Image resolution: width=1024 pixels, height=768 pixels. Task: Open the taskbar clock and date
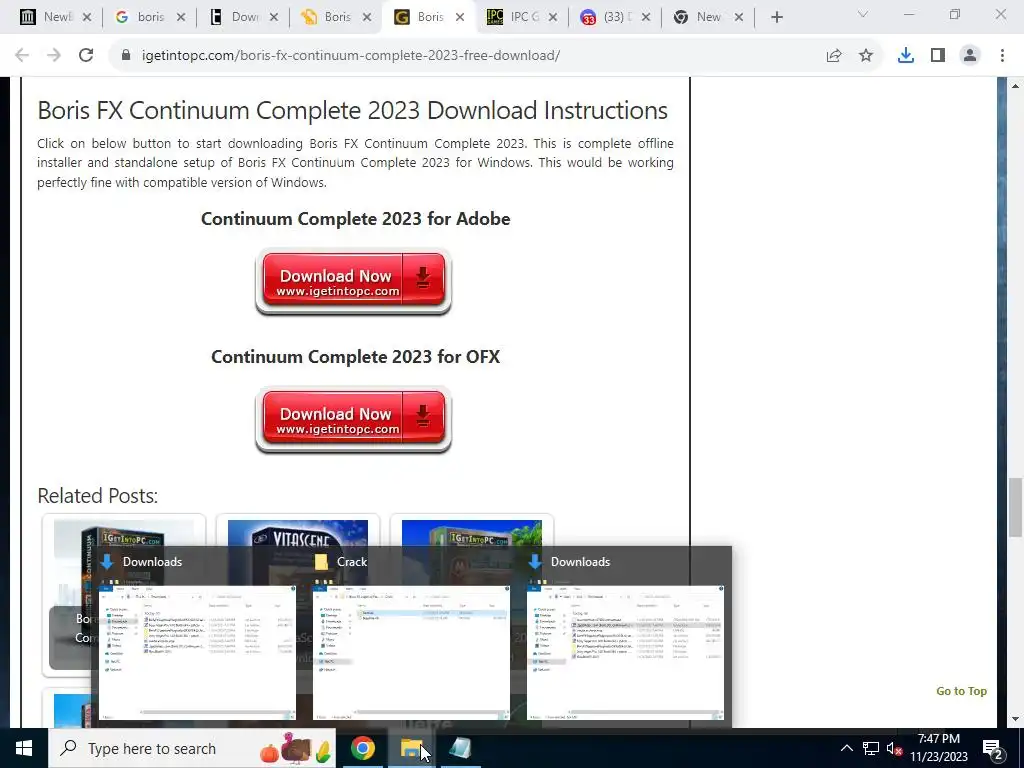[x=939, y=748]
